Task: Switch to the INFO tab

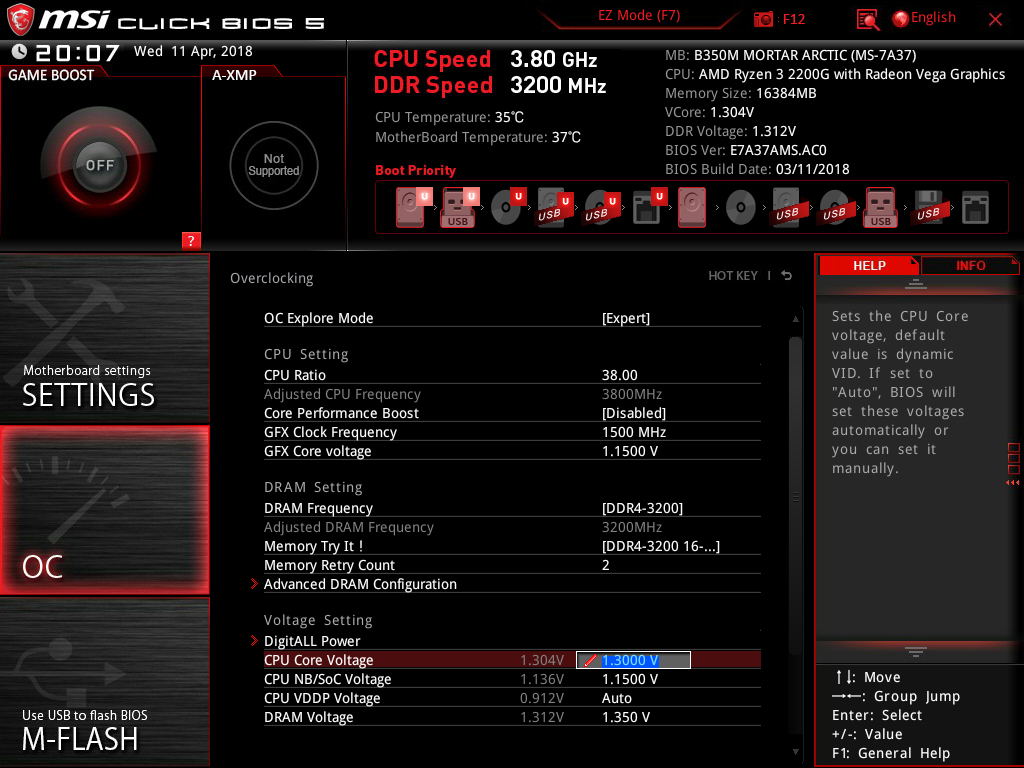Action: tap(970, 266)
